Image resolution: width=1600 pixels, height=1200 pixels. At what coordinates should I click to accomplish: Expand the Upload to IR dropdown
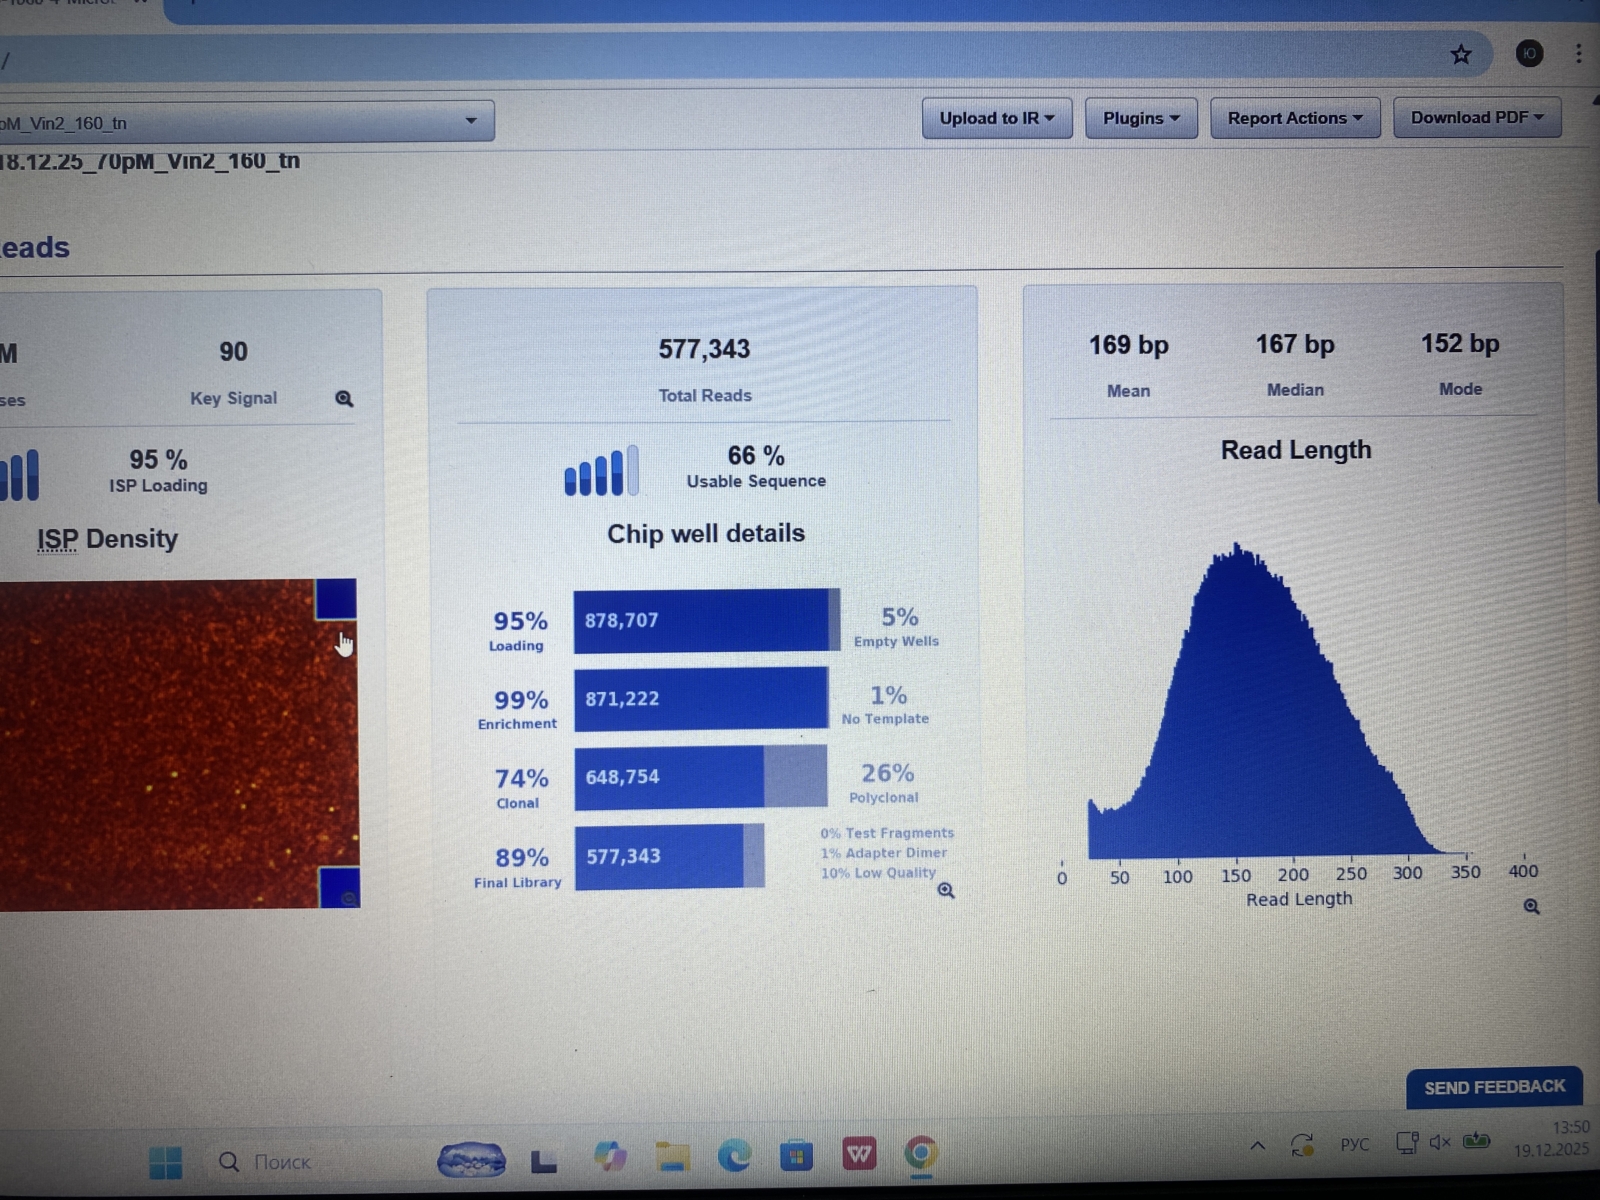click(996, 118)
